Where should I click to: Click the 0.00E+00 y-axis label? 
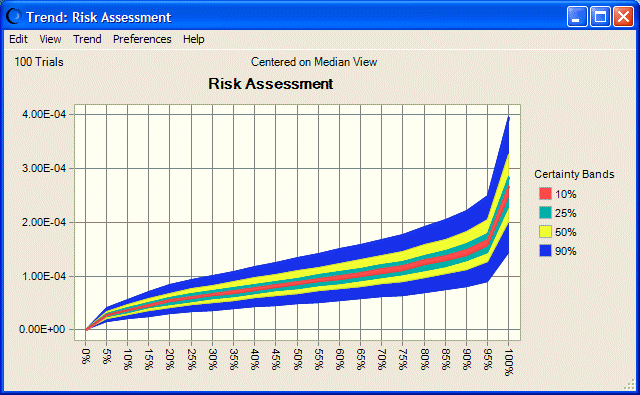pos(42,329)
